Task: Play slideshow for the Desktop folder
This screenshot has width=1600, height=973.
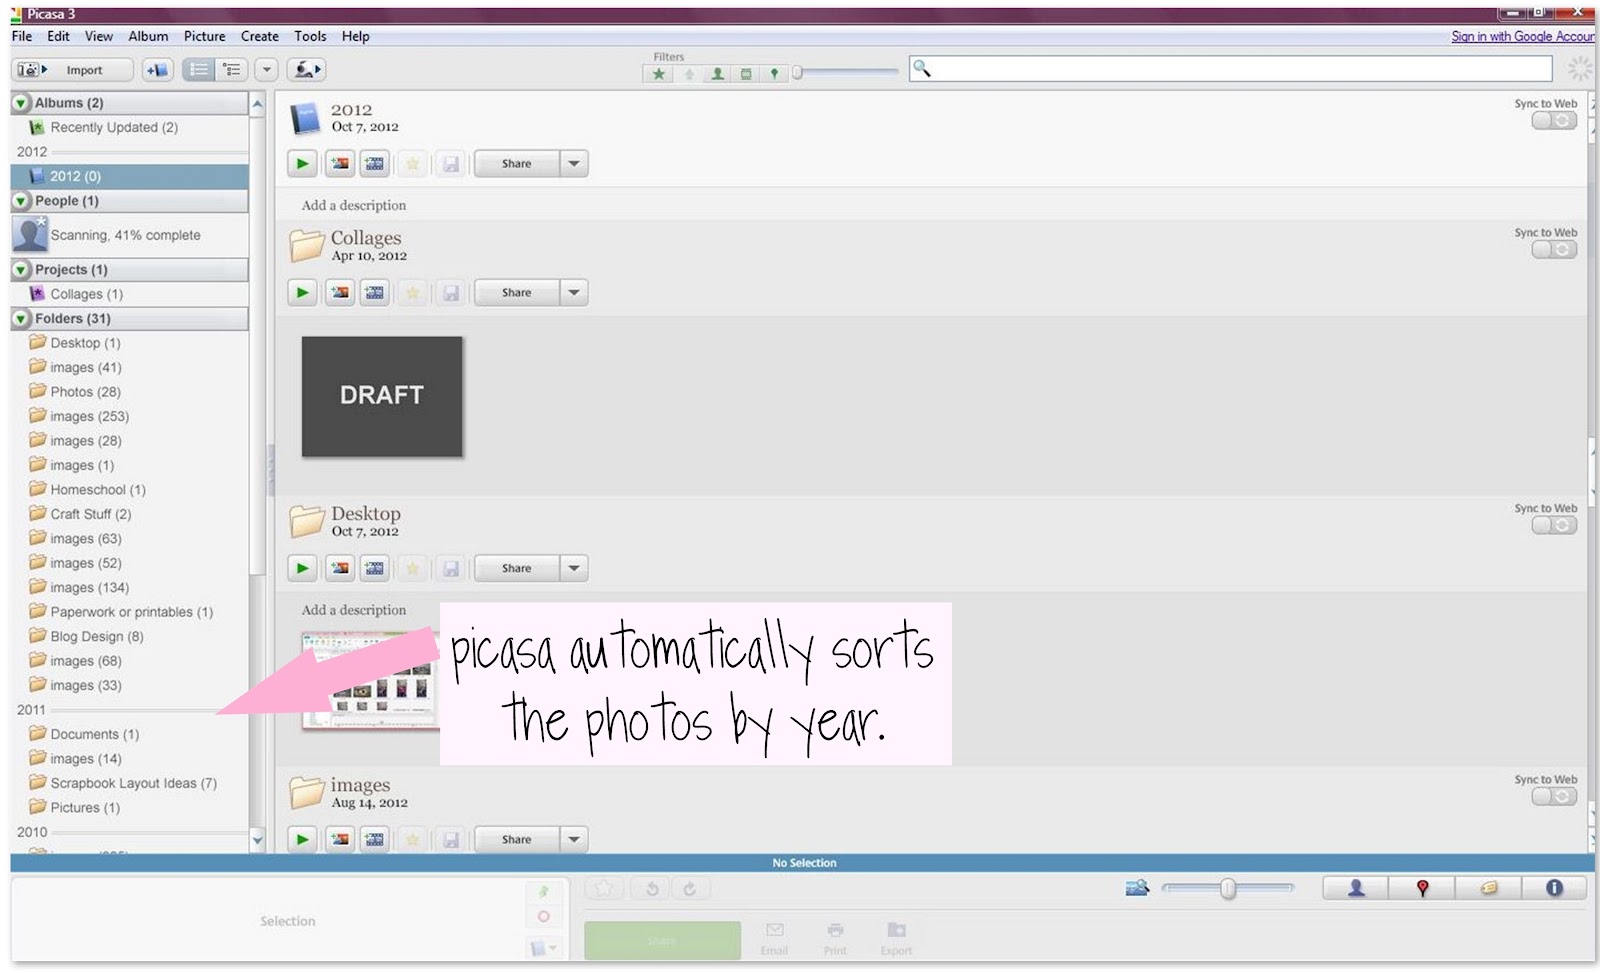Action: pyautogui.click(x=302, y=569)
